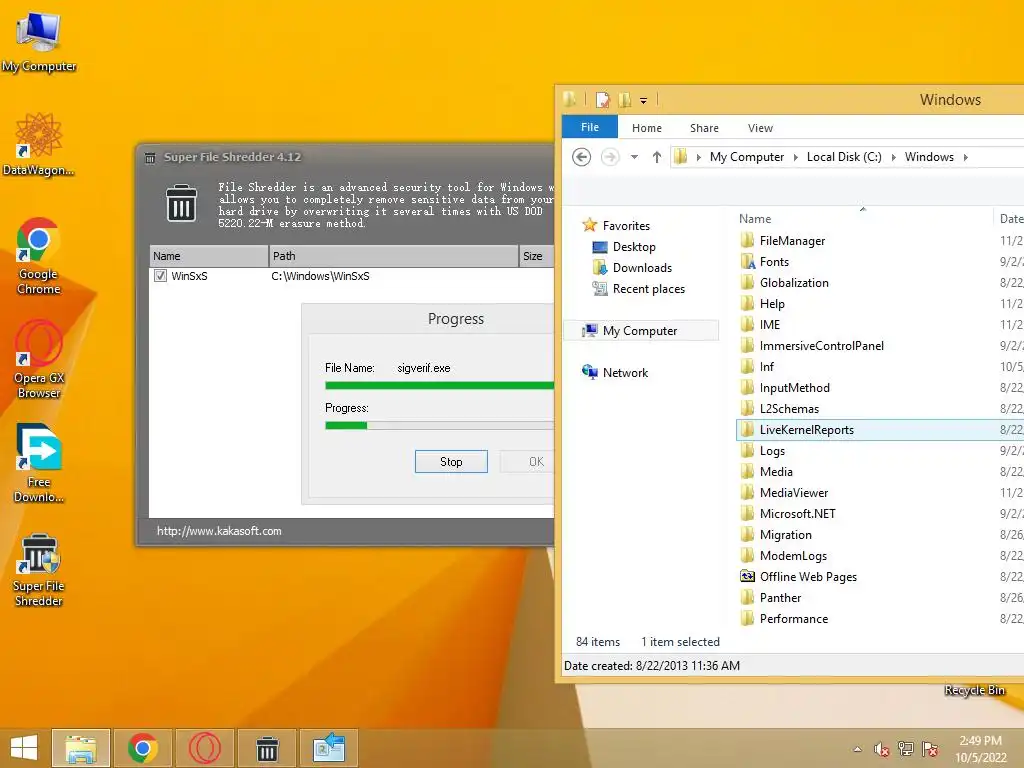Expand breadcrumb arrow after Local Disk (C:)
The width and height of the screenshot is (1024, 768).
point(893,157)
